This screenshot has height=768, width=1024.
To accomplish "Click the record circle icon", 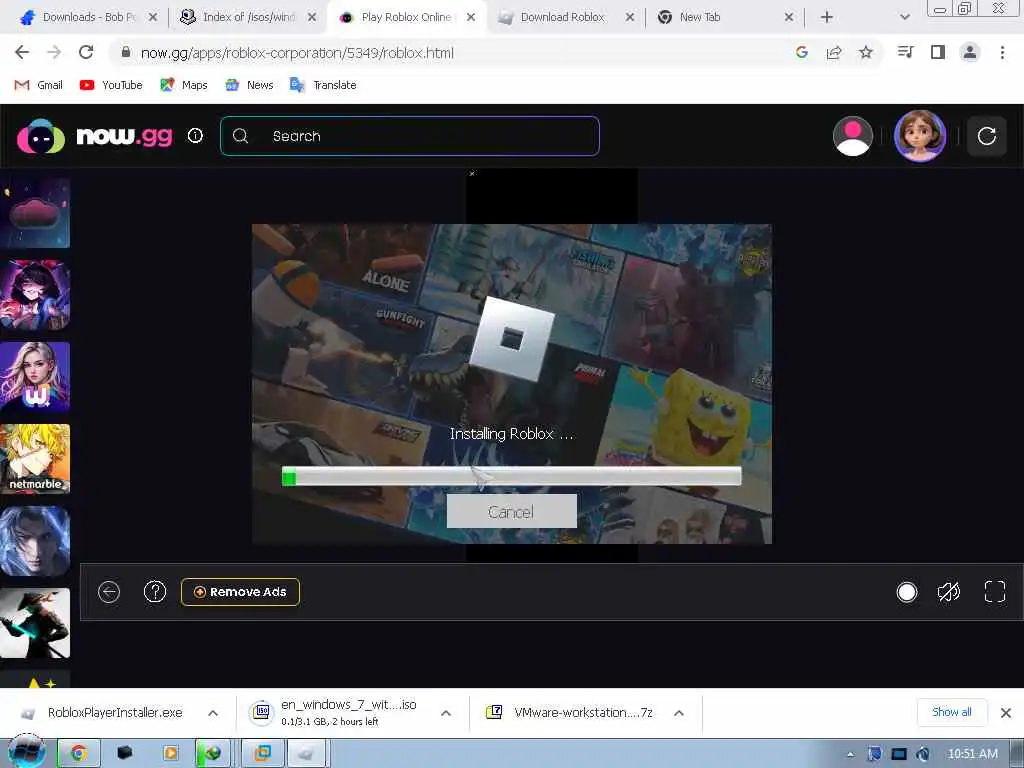I will coord(906,592).
